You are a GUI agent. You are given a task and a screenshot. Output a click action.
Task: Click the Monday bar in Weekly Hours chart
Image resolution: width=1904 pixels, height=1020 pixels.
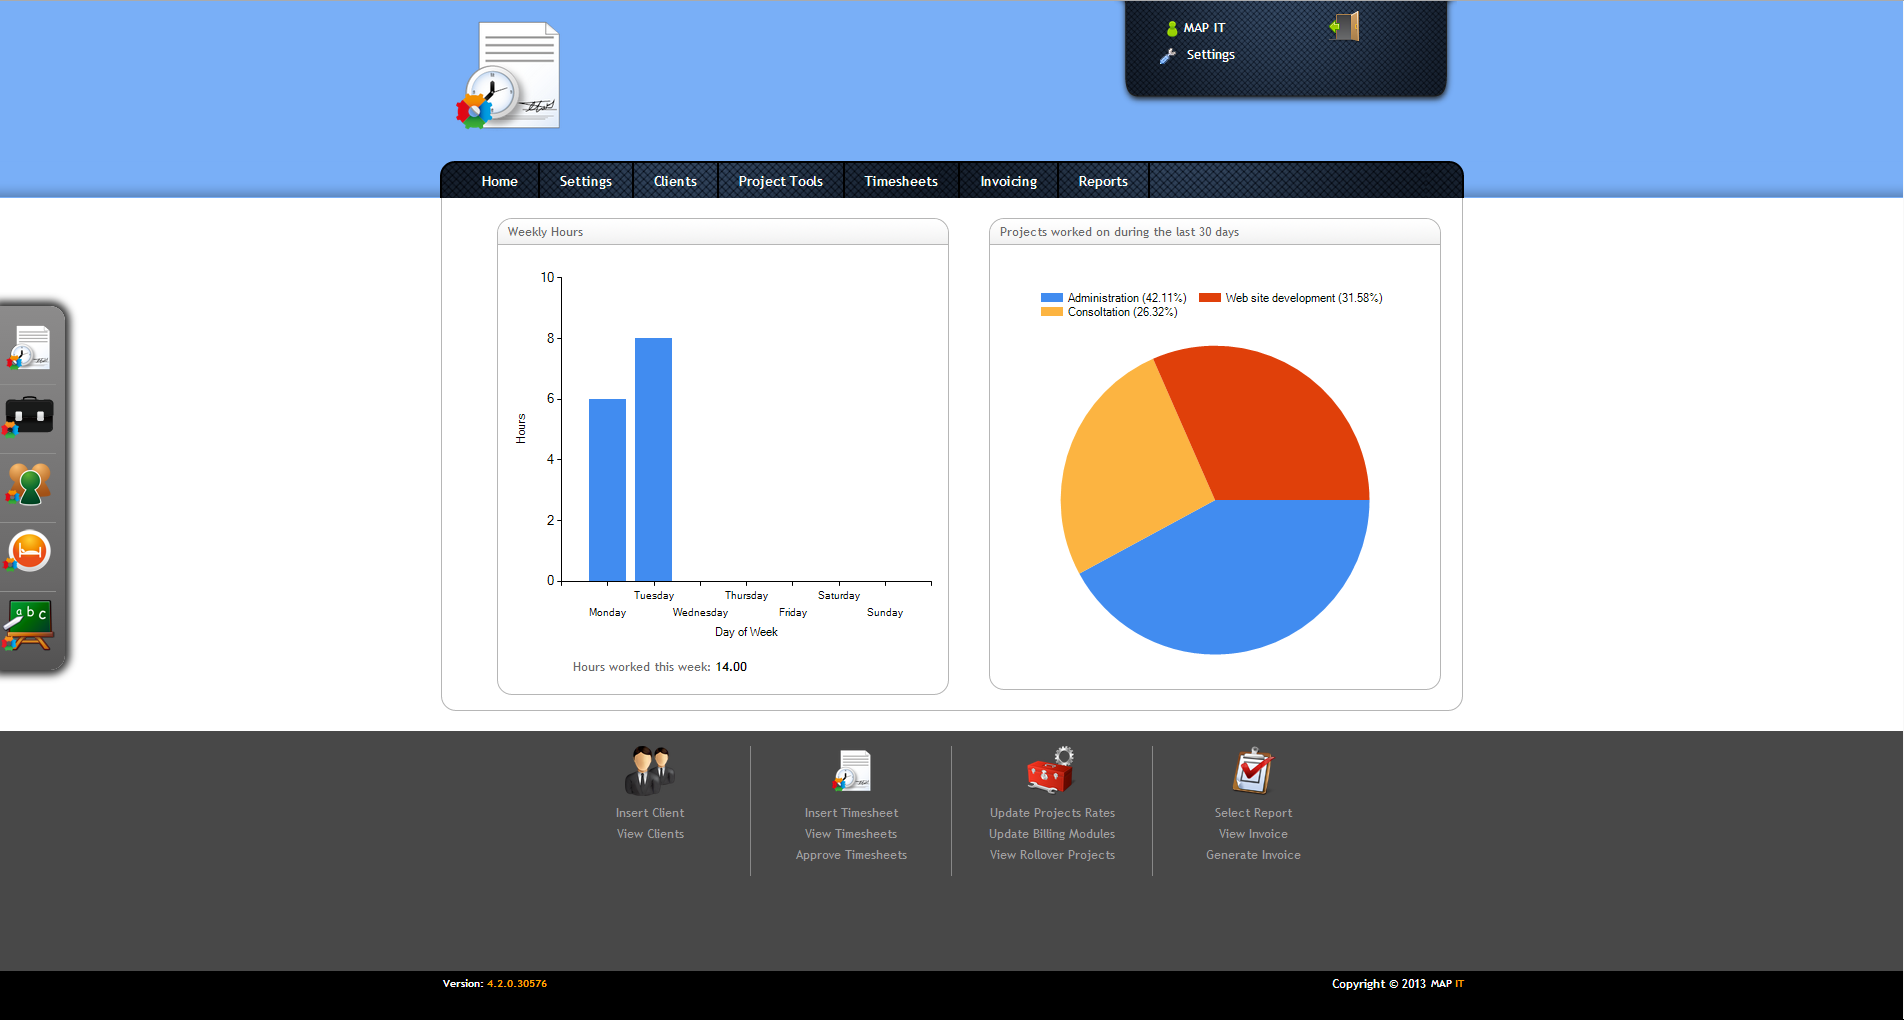[x=607, y=490]
